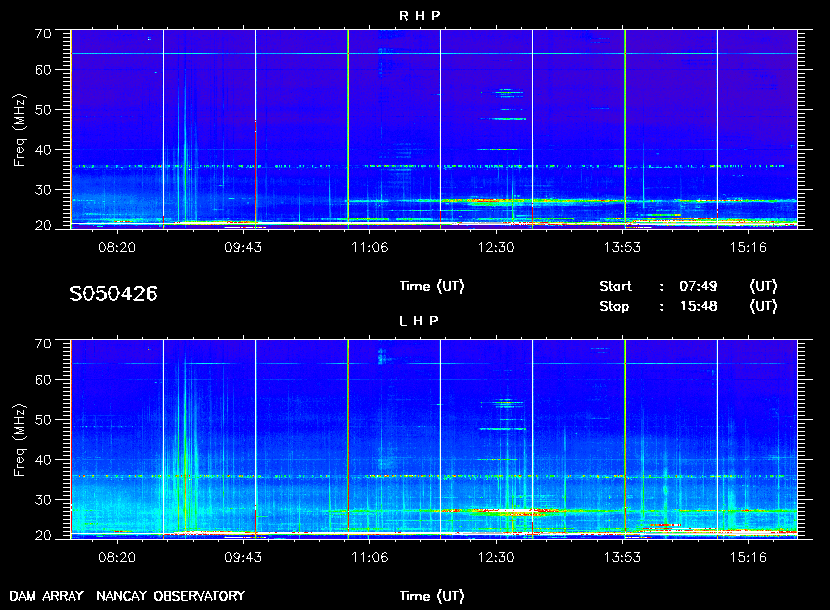Click the "R H P" plot title
830x610 pixels.
(419, 16)
